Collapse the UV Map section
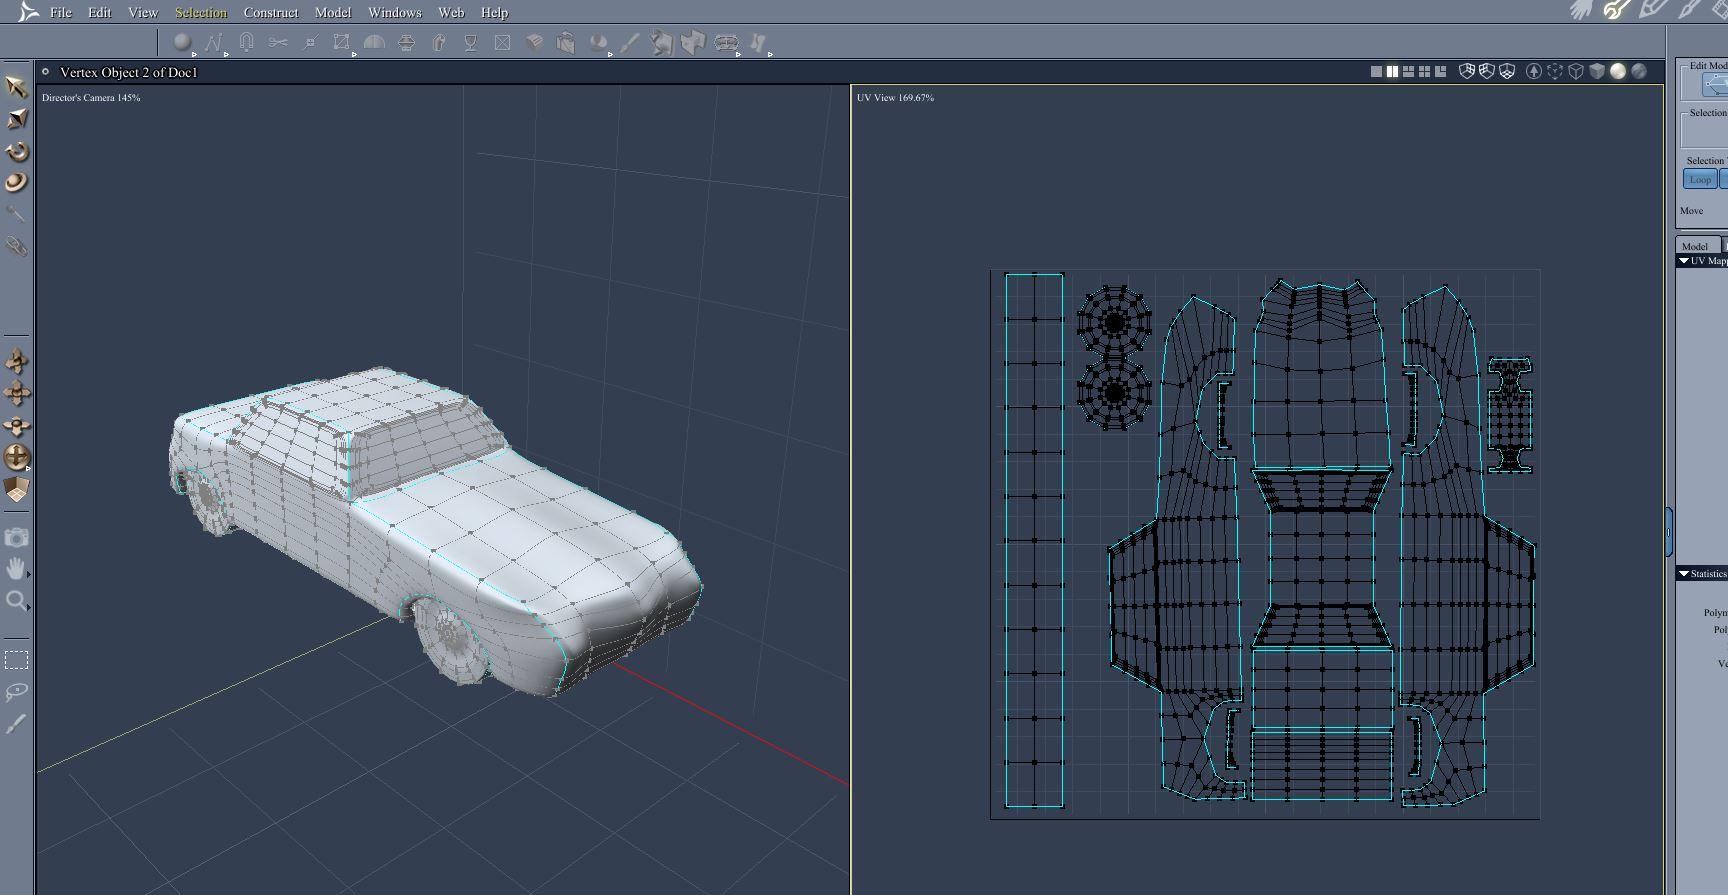This screenshot has width=1728, height=895. click(x=1684, y=261)
